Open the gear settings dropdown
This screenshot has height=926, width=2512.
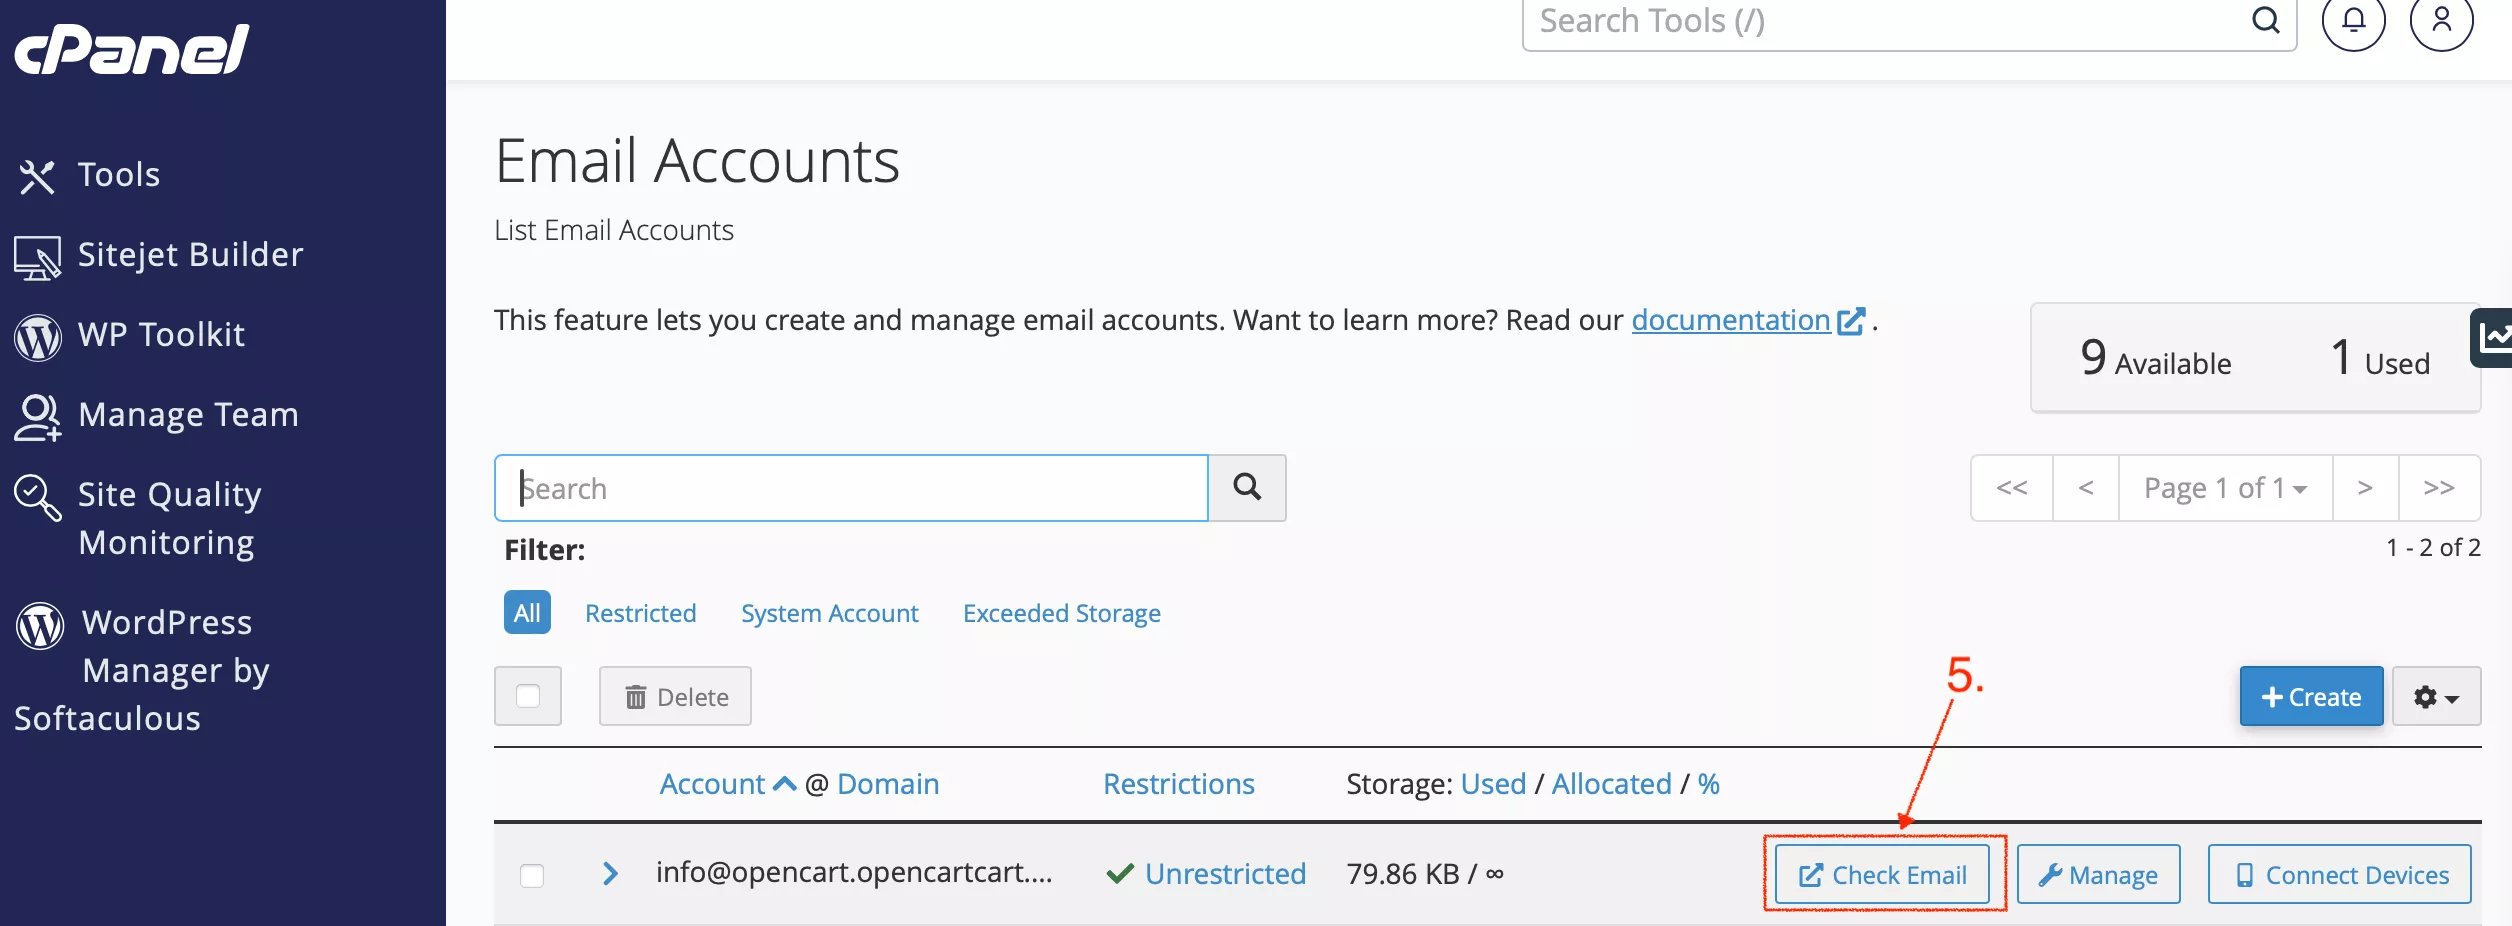[x=2435, y=697]
